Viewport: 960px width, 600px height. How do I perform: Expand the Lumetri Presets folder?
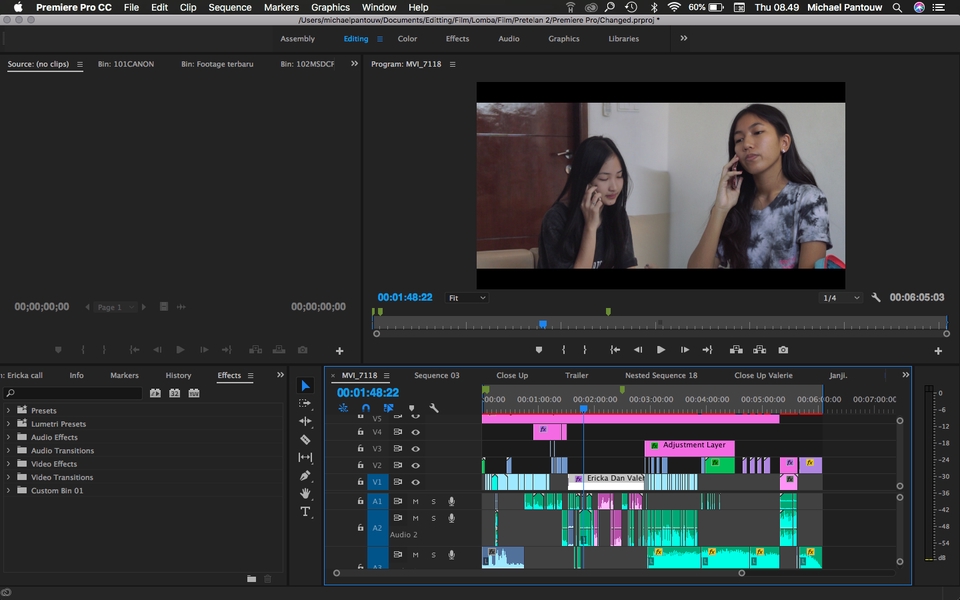9,424
